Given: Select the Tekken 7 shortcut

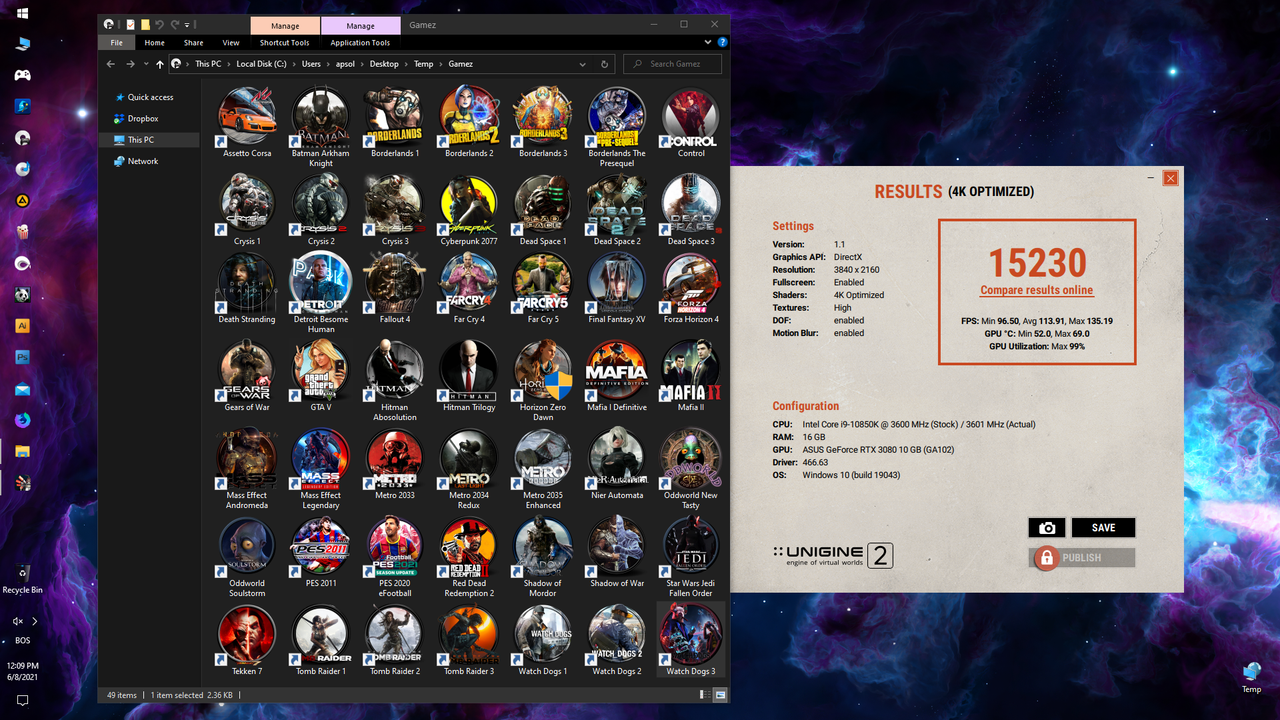Looking at the screenshot, I should tap(247, 640).
